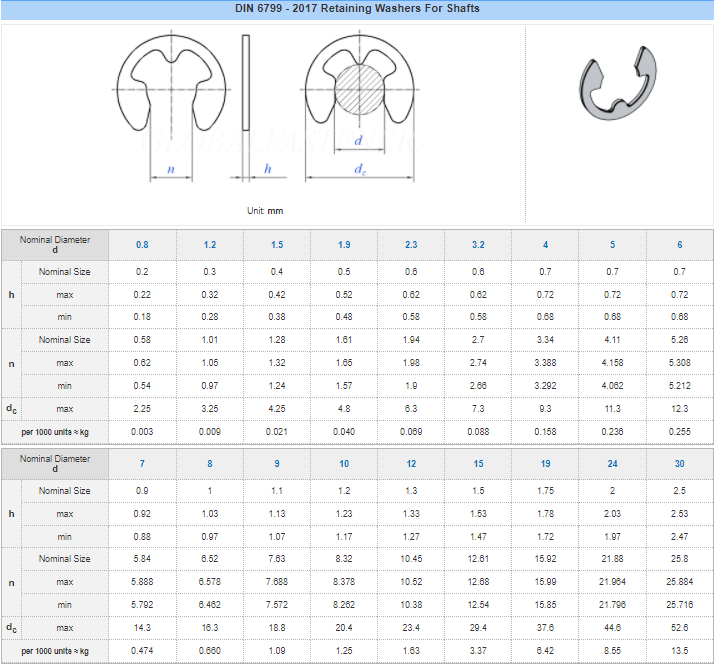This screenshot has width=714, height=664.
Task: Click the washer-on-shaft cross-section drawing
Action: pyautogui.click(x=358, y=95)
